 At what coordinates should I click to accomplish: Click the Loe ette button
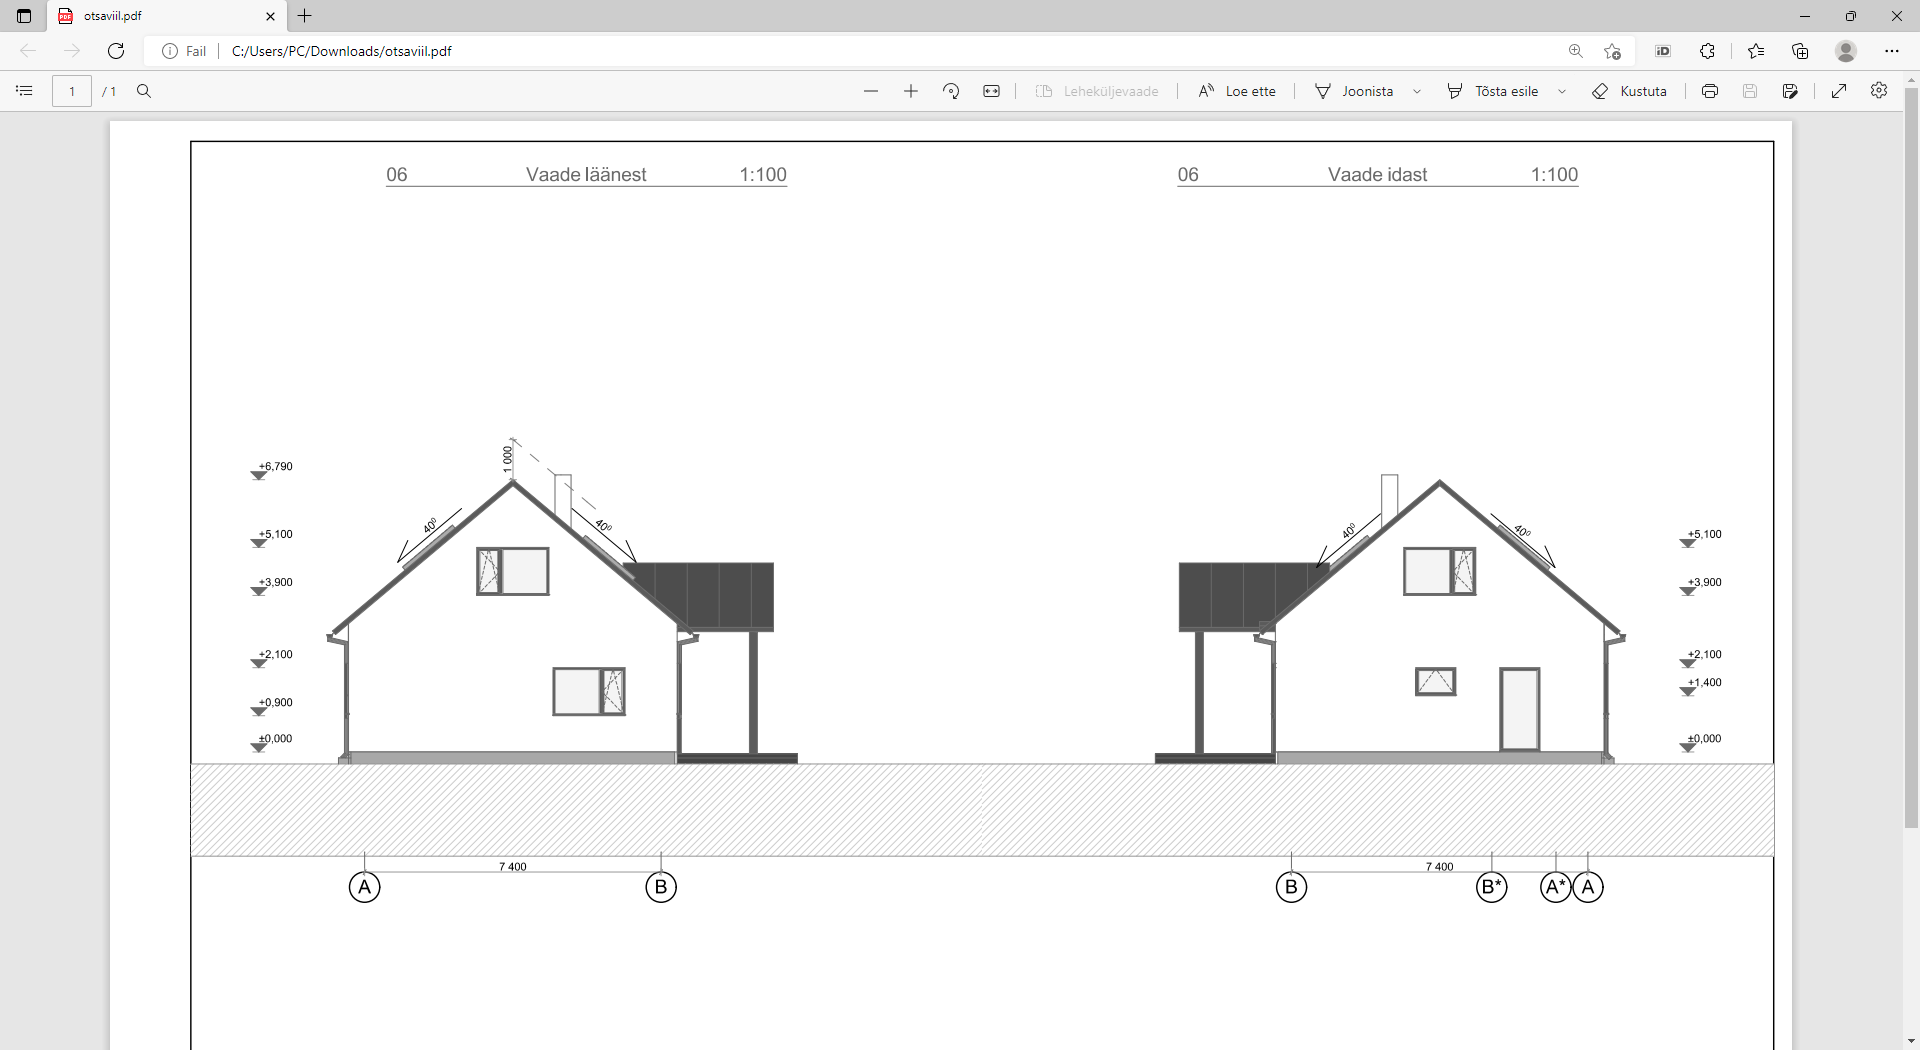(x=1237, y=91)
